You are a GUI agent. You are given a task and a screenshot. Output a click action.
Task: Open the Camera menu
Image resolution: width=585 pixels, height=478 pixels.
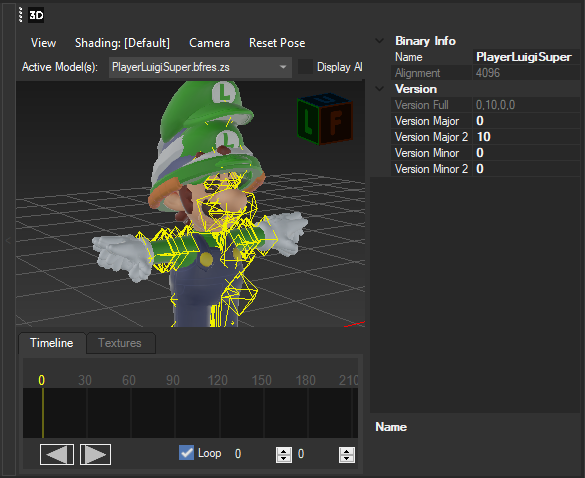tap(209, 43)
